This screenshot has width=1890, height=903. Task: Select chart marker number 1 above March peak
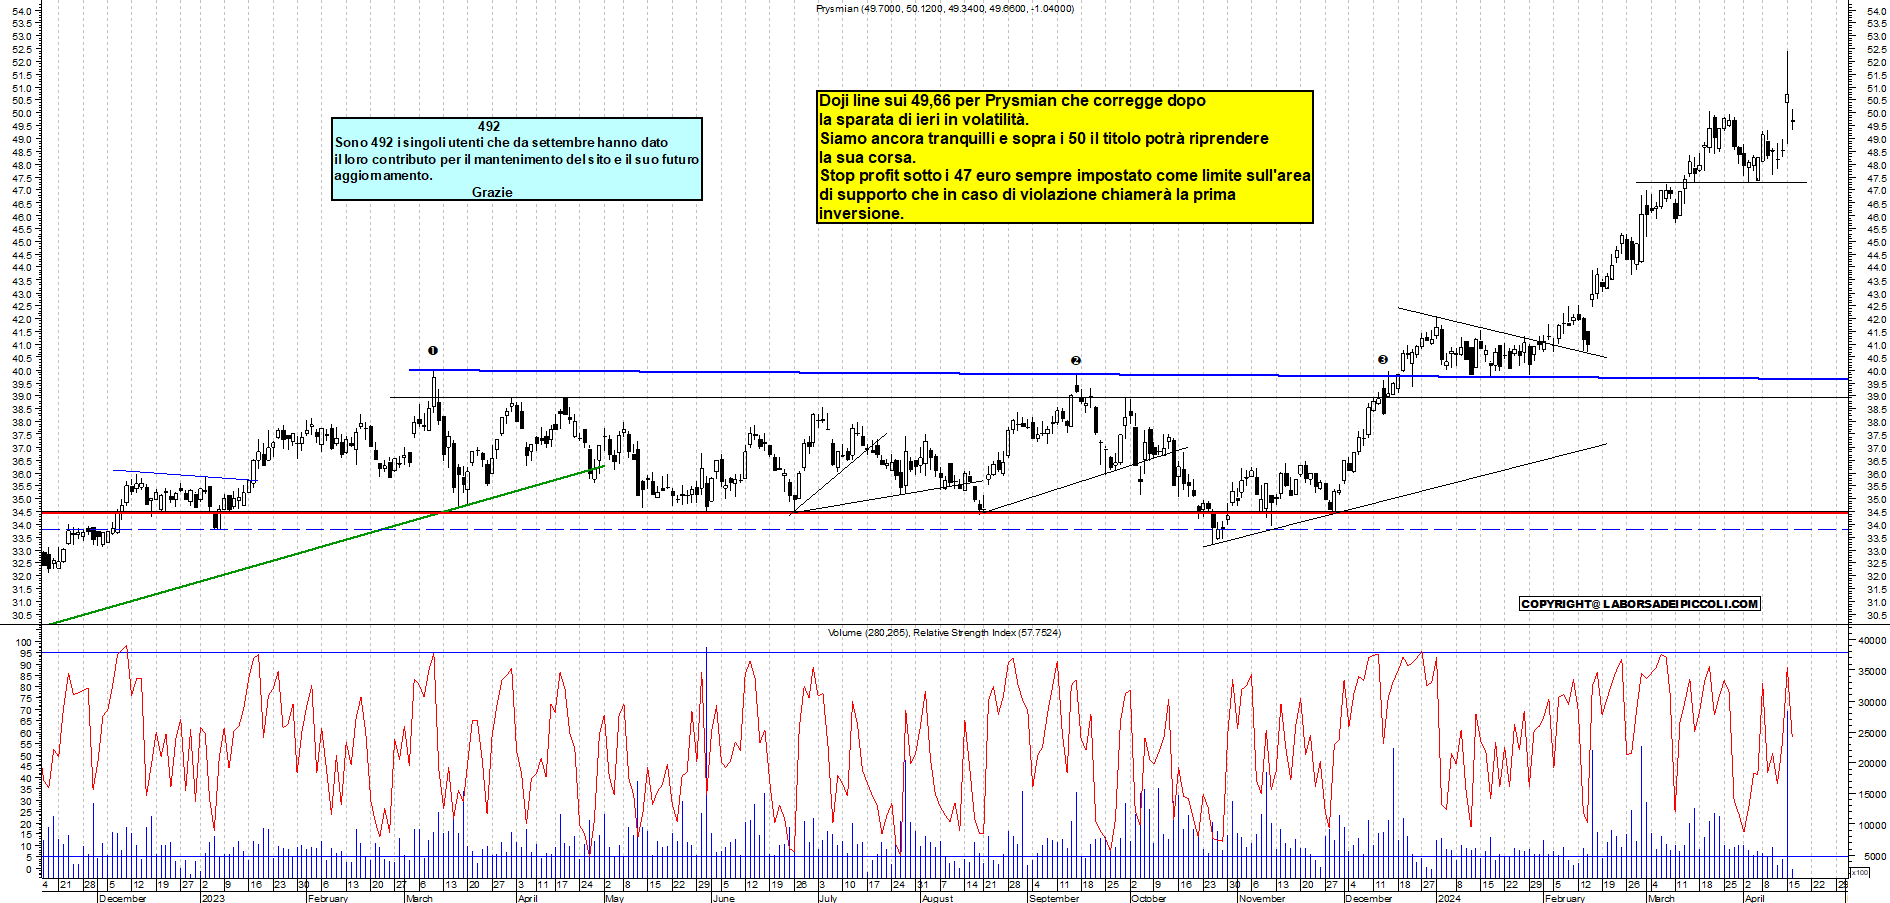pyautogui.click(x=433, y=350)
